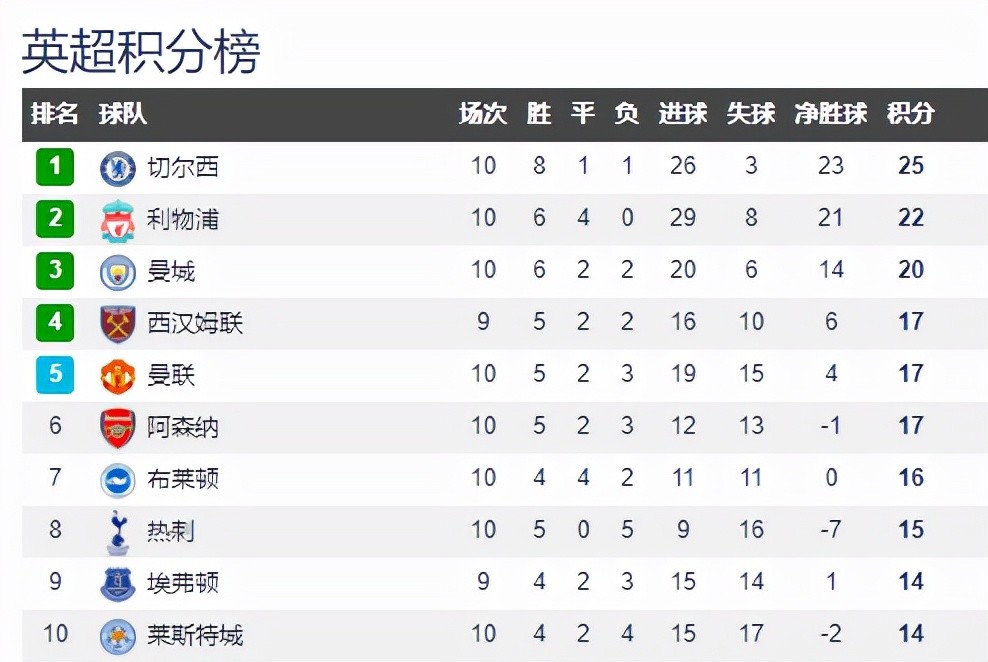Open the 切尔西 team name link
Viewport: 988px width, 662px height.
pos(183,168)
